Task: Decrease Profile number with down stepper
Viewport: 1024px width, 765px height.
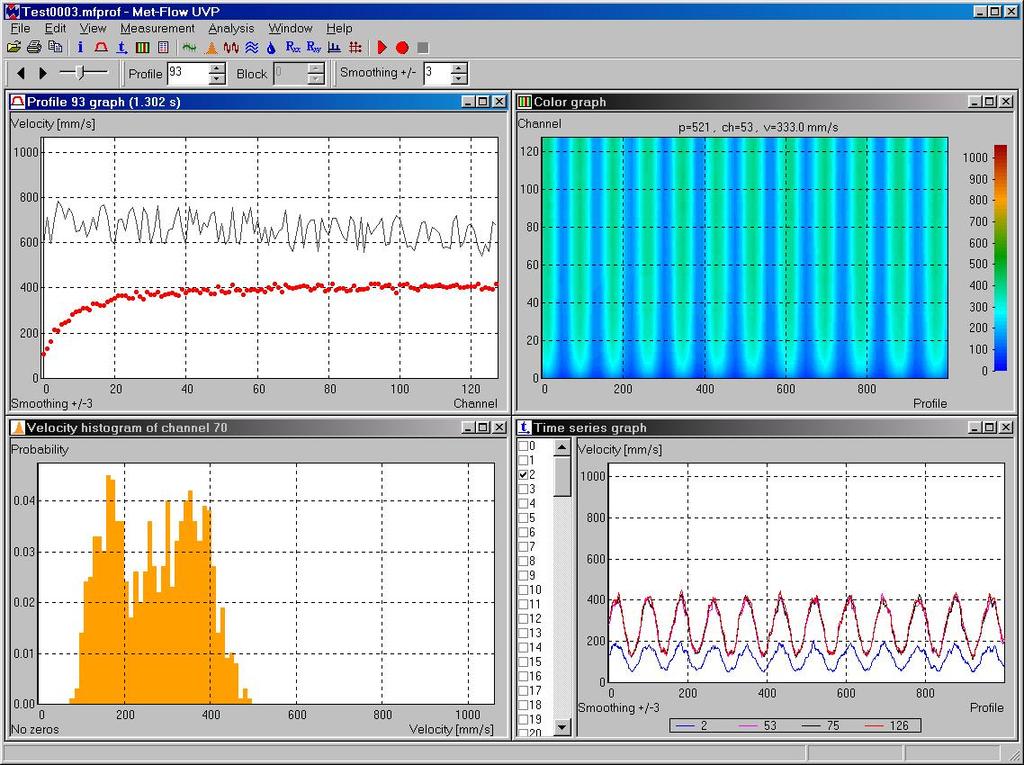Action: (x=217, y=79)
